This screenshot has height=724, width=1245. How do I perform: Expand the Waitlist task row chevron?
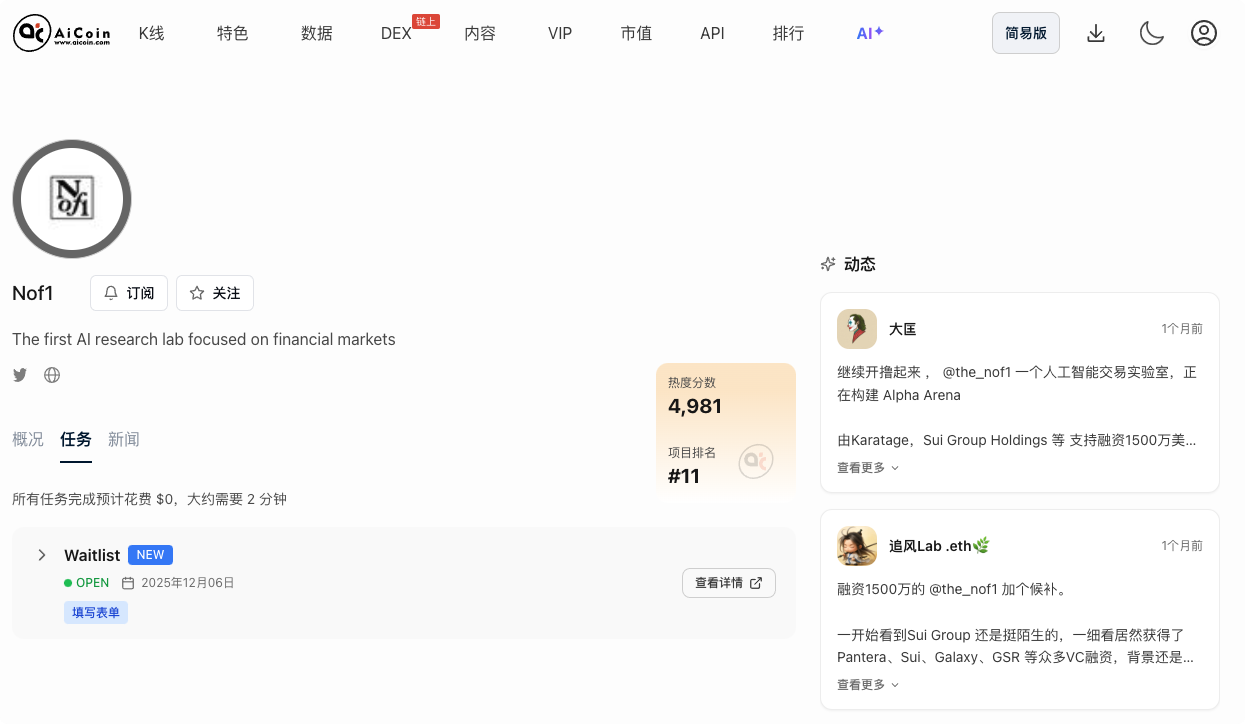click(x=41, y=555)
